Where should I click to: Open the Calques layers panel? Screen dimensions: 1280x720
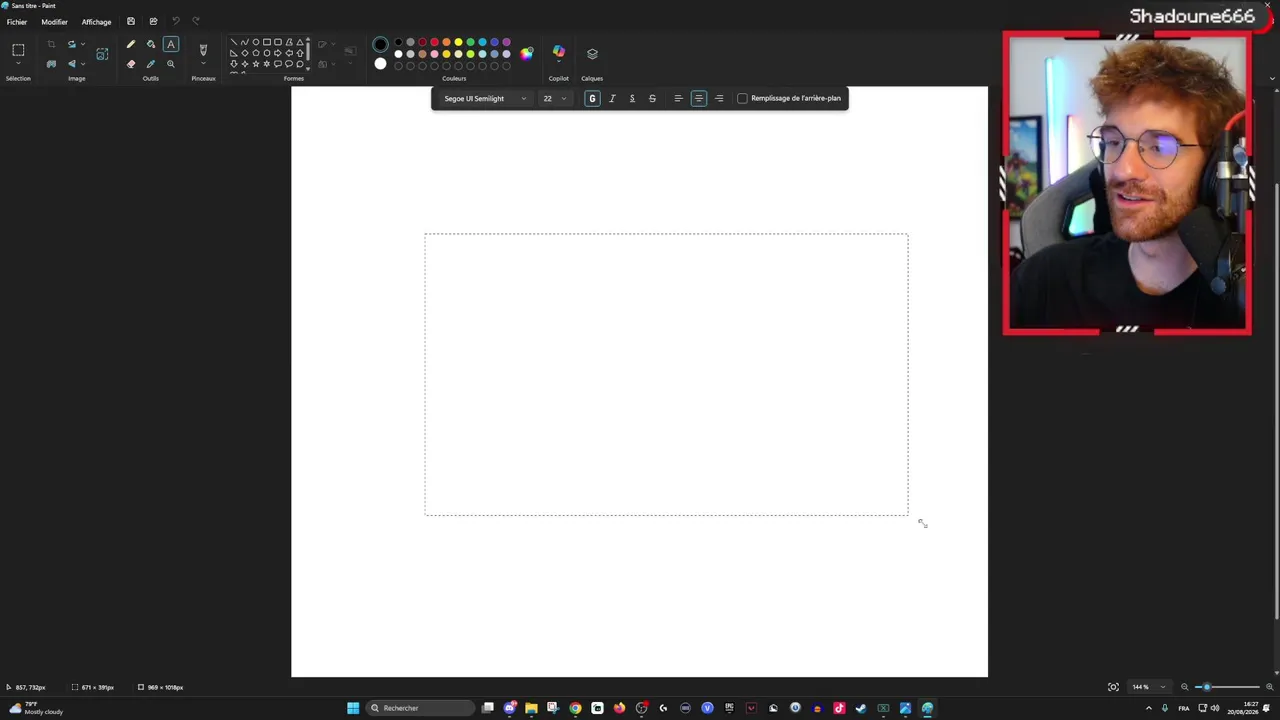coord(592,53)
